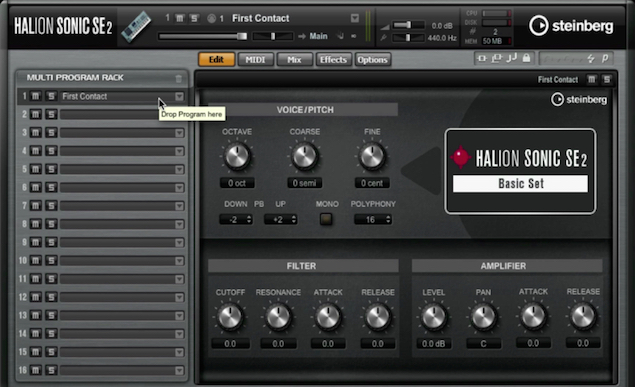Screen dimensions: 635x387
Task: Click the pitch bend Up stepper showing +2
Action: coord(281,220)
